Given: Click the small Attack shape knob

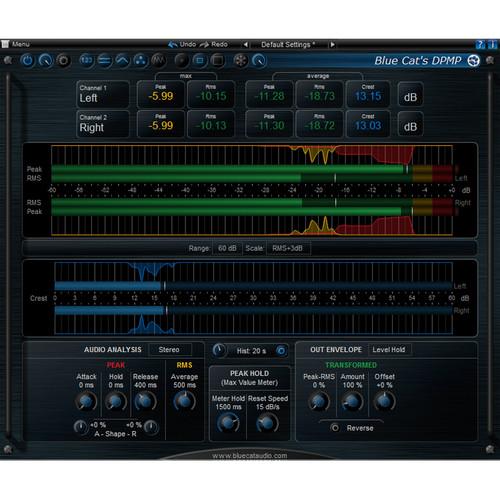Looking at the screenshot, I should tap(81, 426).
